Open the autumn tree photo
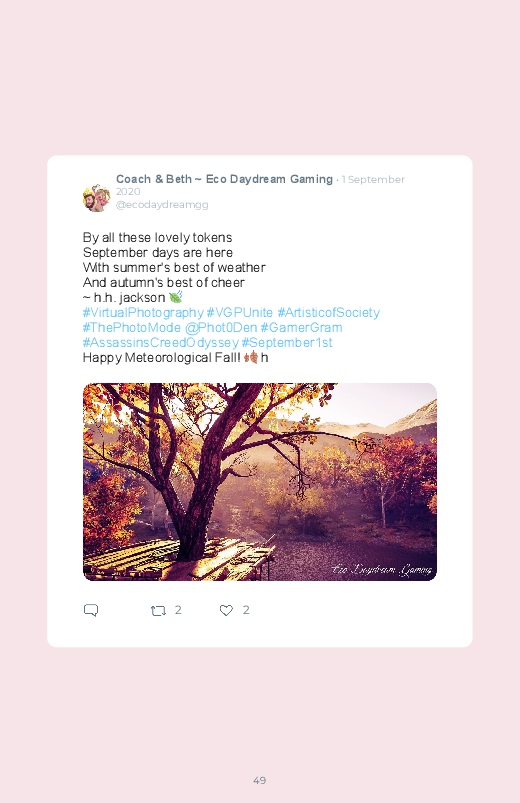Viewport: 520px width, 803px height. 260,482
